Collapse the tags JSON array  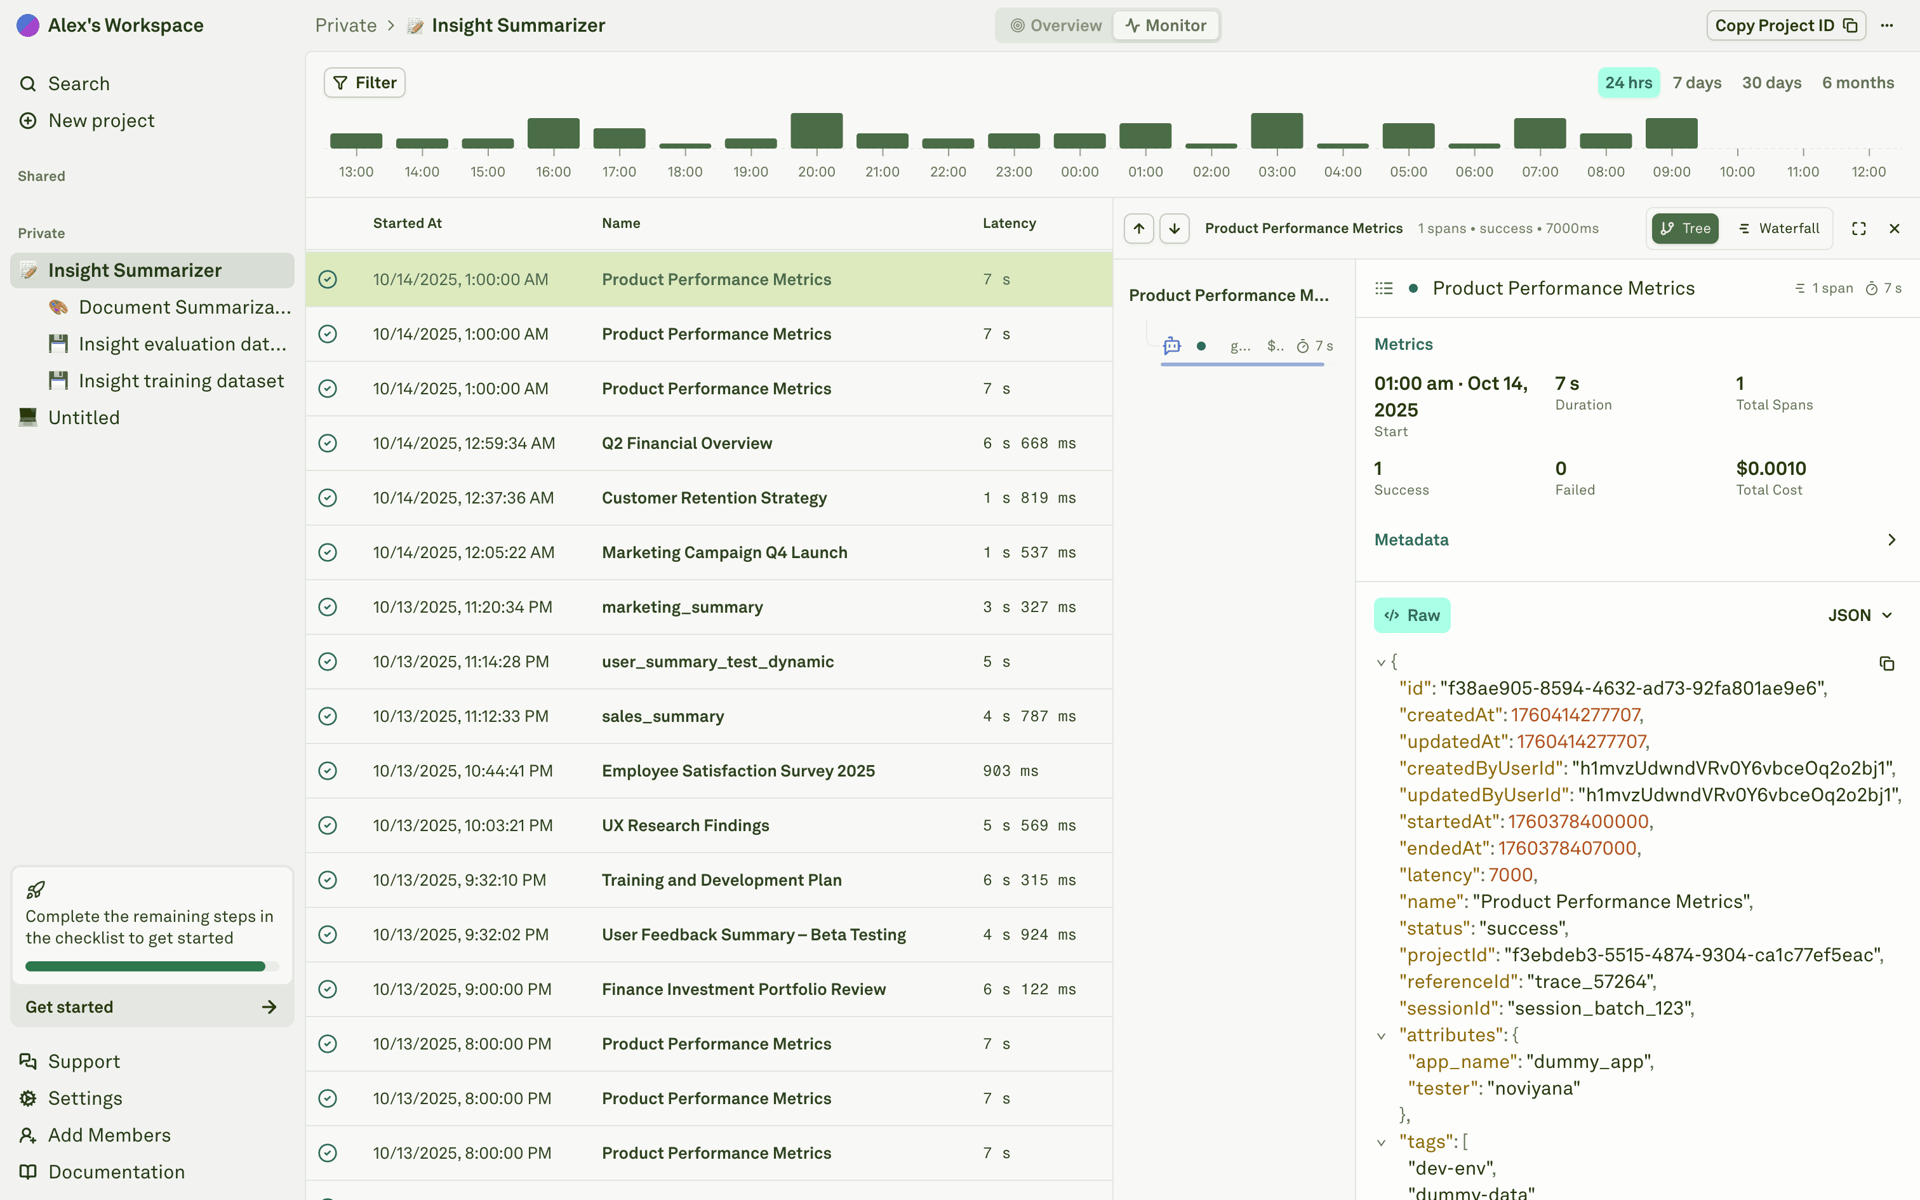tap(1381, 1143)
